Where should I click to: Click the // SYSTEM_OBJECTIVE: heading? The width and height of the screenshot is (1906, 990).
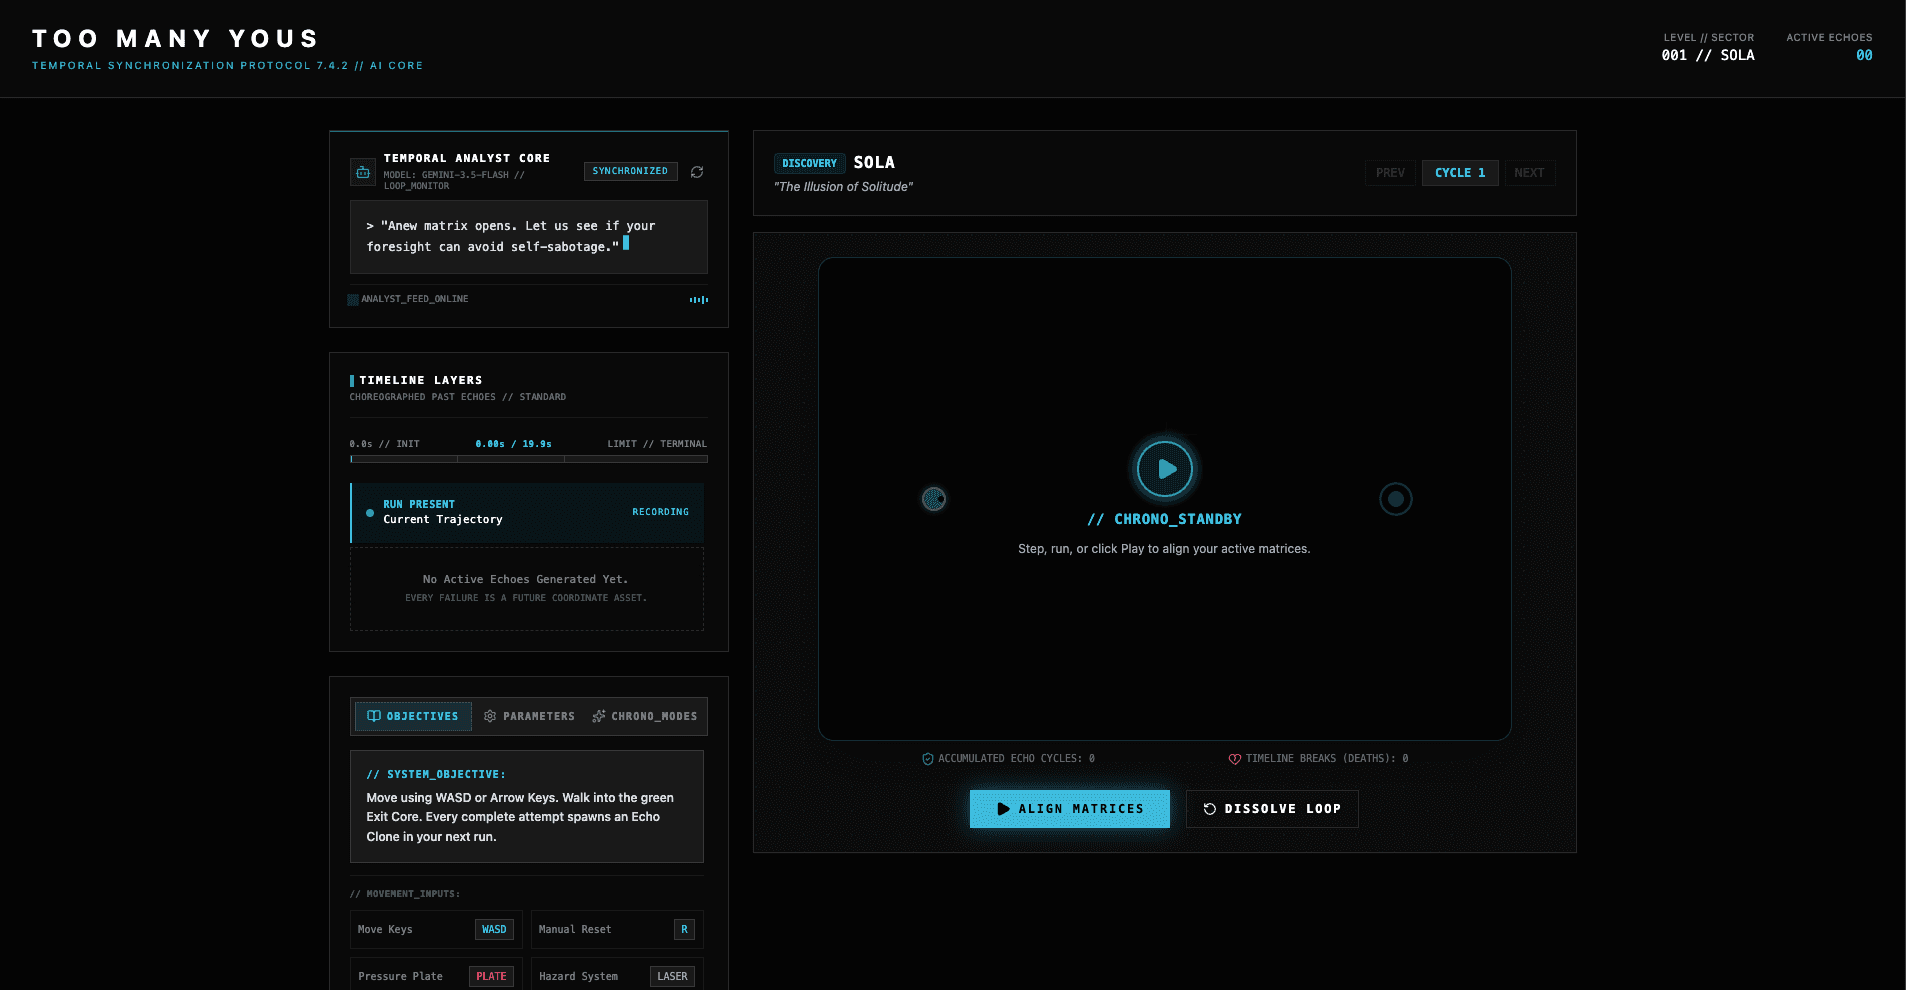coord(436,774)
